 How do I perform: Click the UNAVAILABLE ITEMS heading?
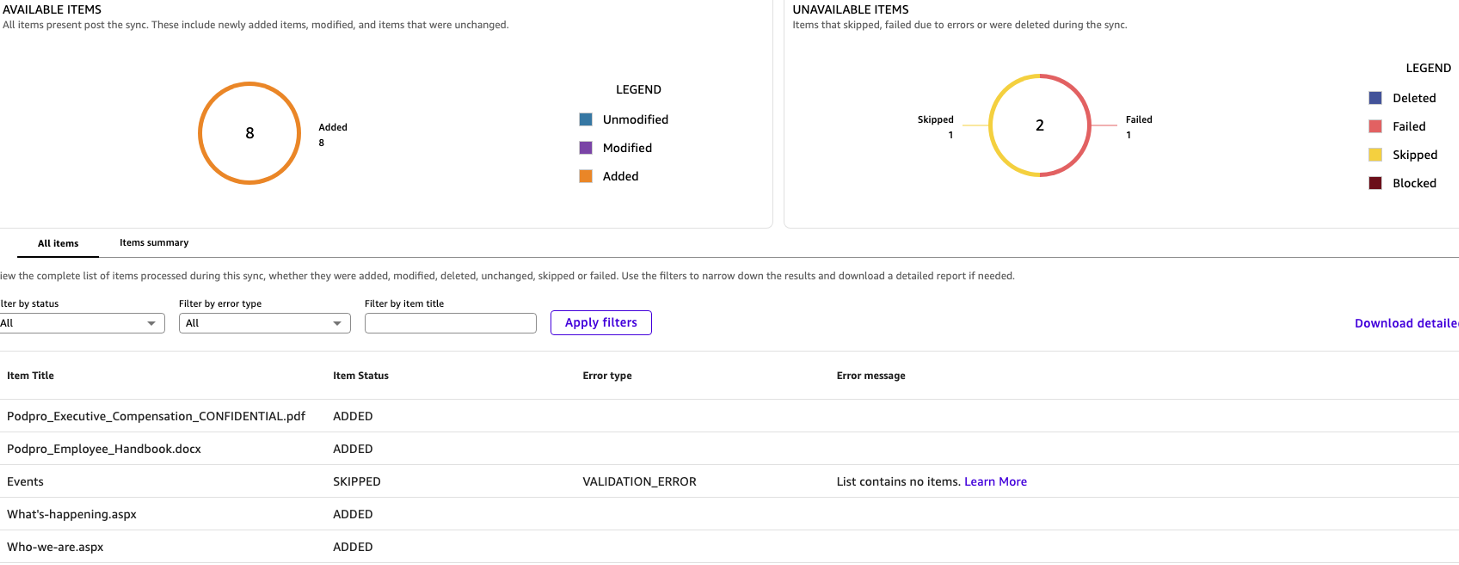(850, 10)
